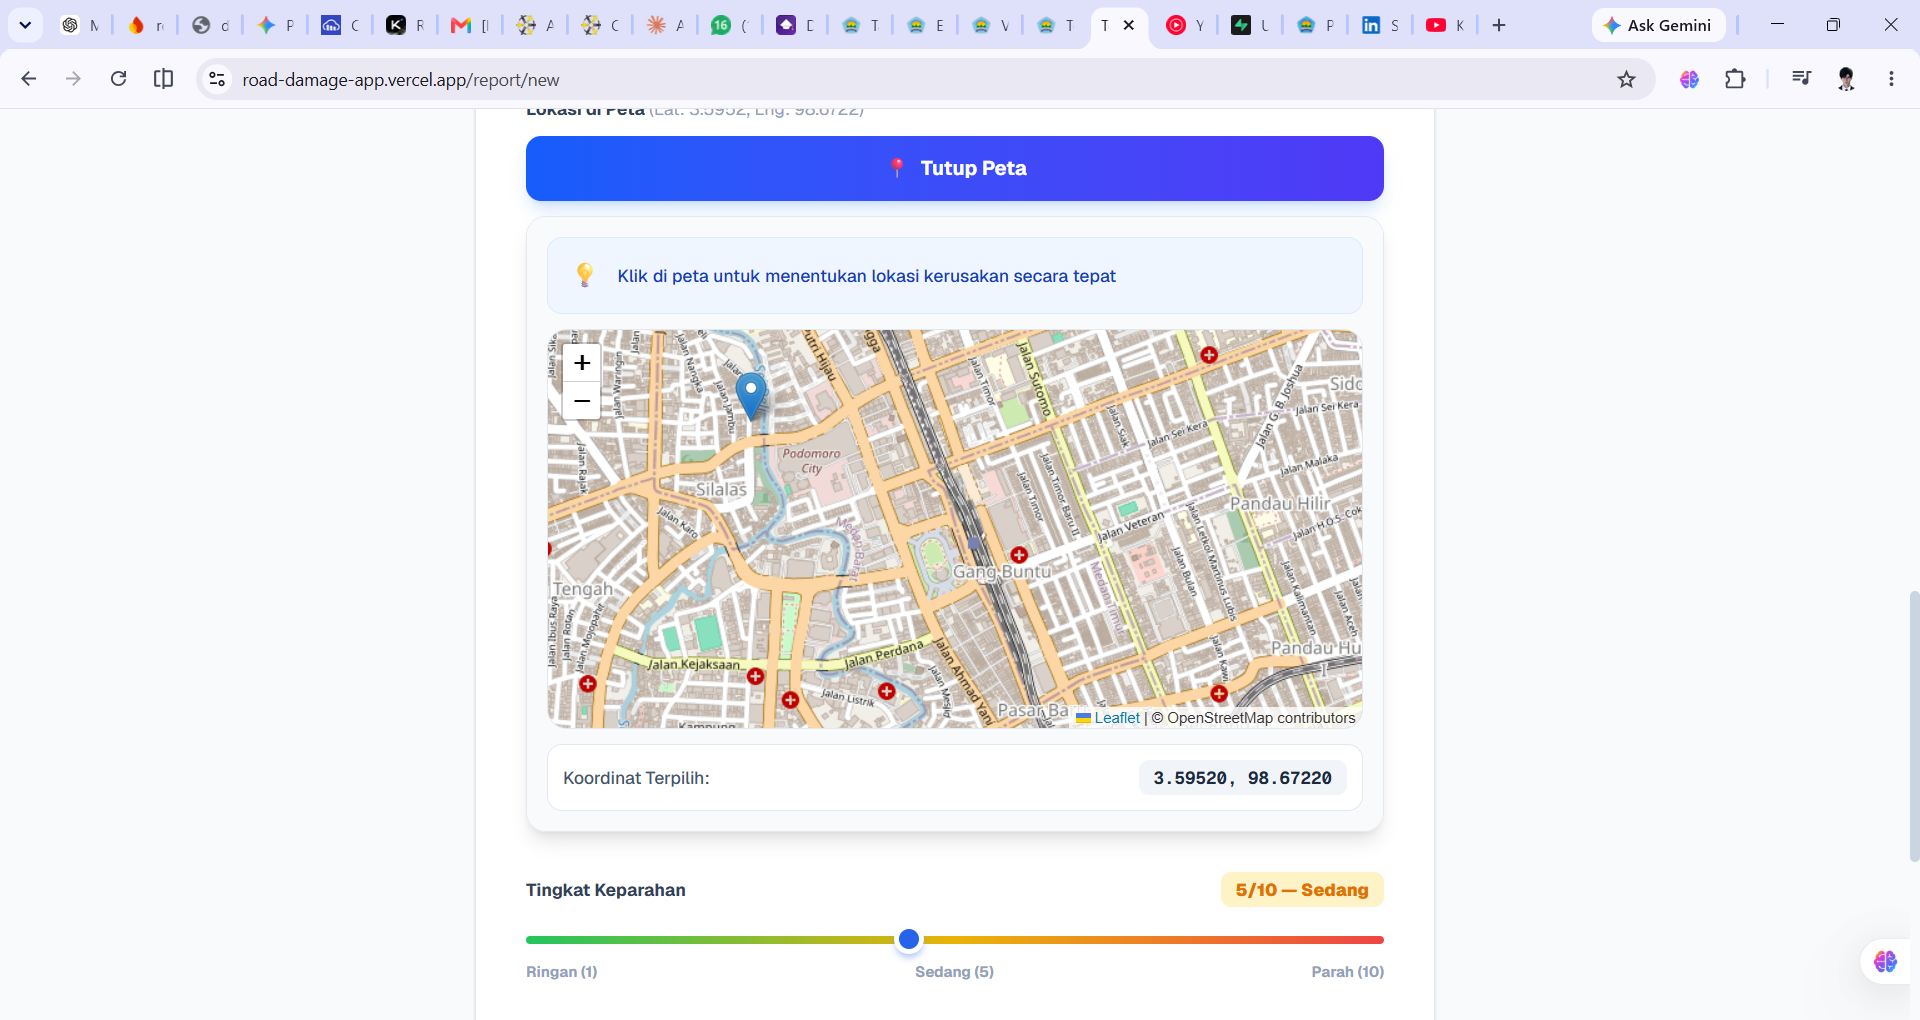
Task: Click the red hospital marker near Gang Buntu
Action: click(x=1019, y=555)
